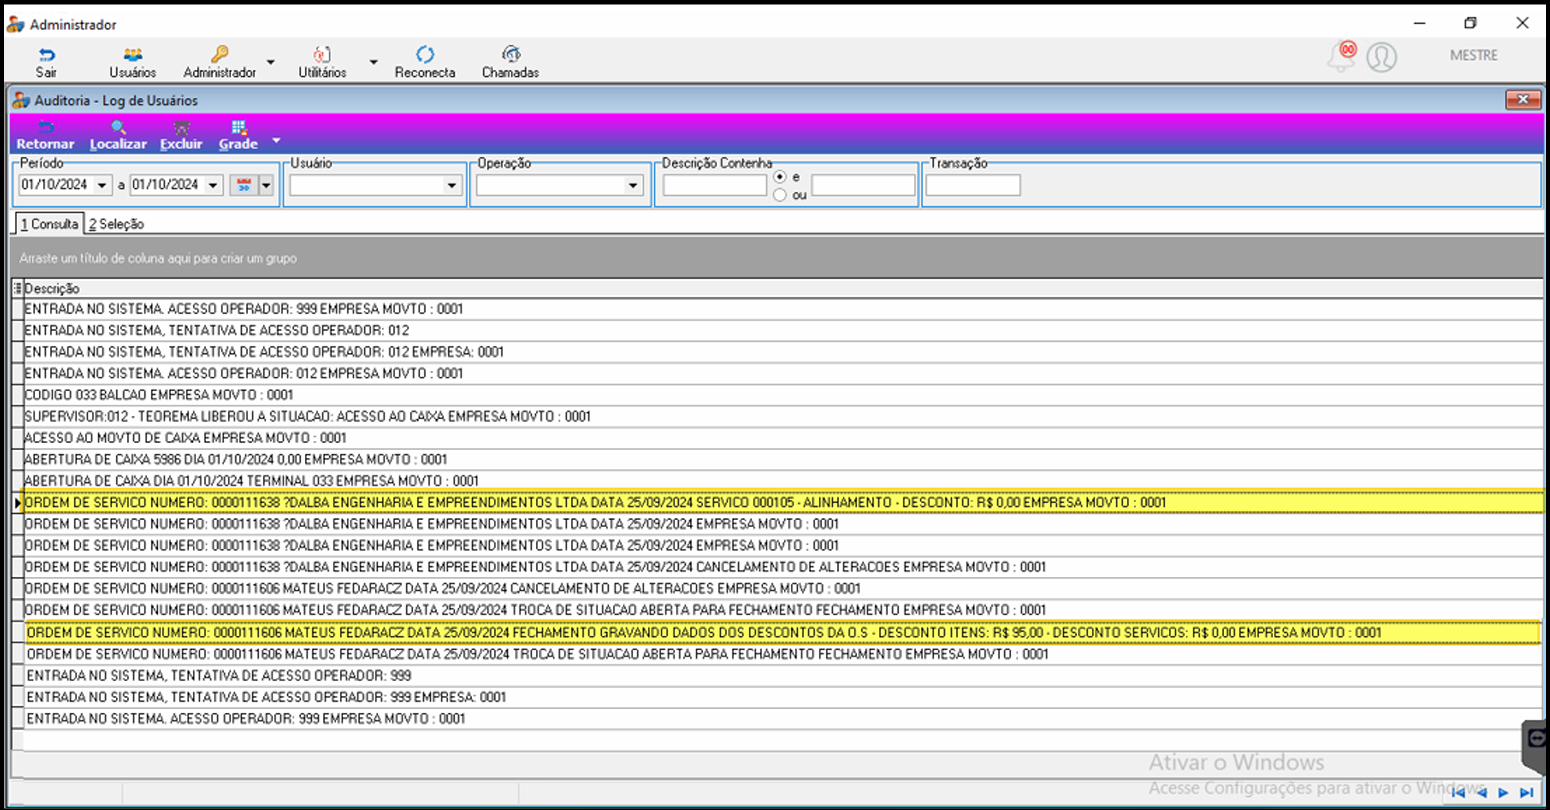Click the Transação input field
The width and height of the screenshot is (1550, 810).
pos(973,185)
